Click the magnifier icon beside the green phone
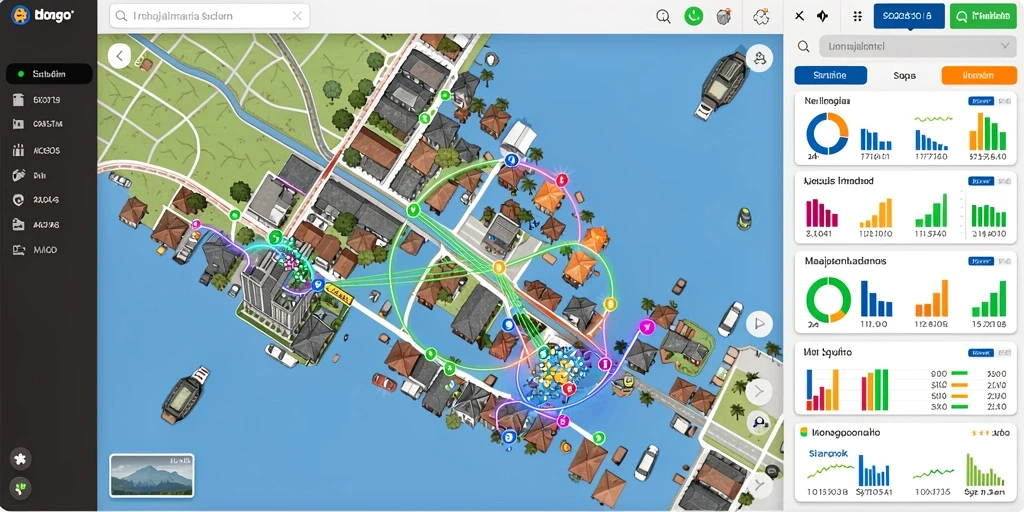 tap(663, 17)
